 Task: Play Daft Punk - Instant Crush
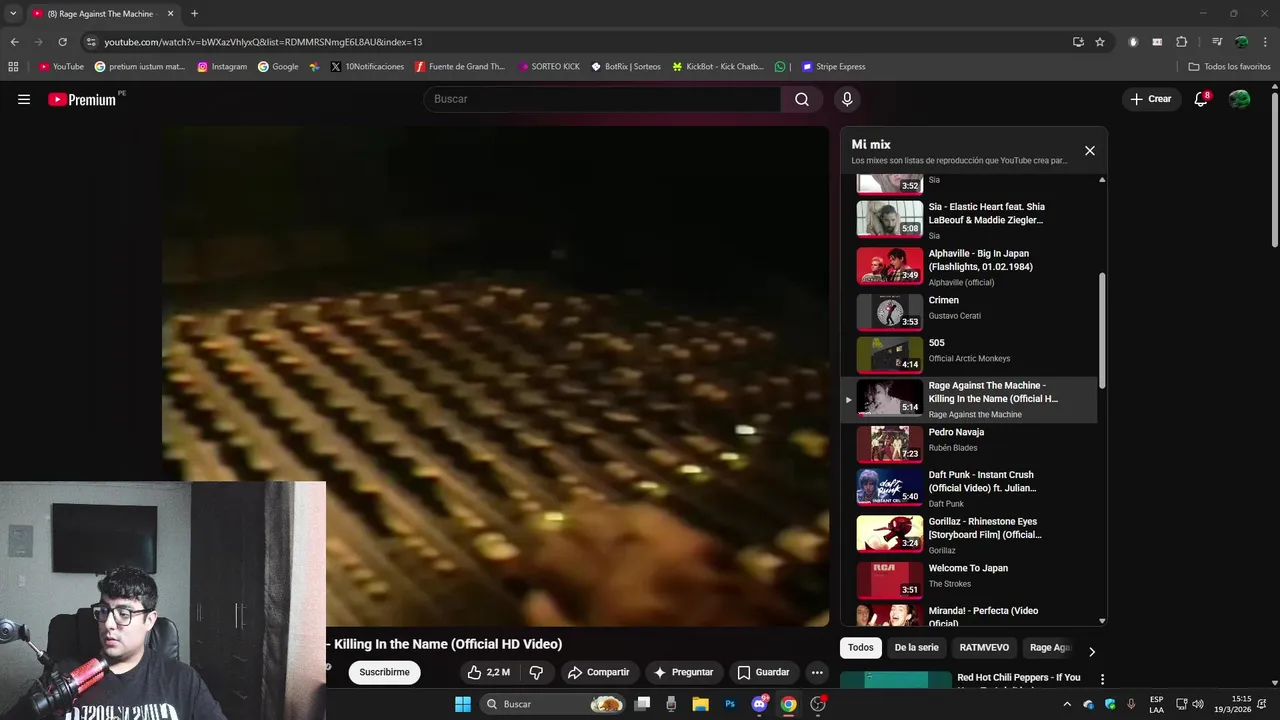970,487
